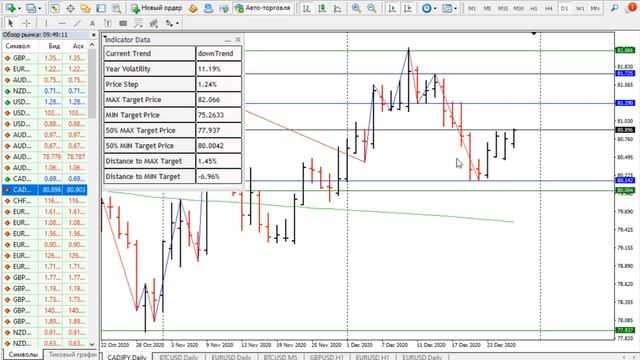Select the text A tool
The height and width of the screenshot is (360, 640).
click(x=93, y=23)
